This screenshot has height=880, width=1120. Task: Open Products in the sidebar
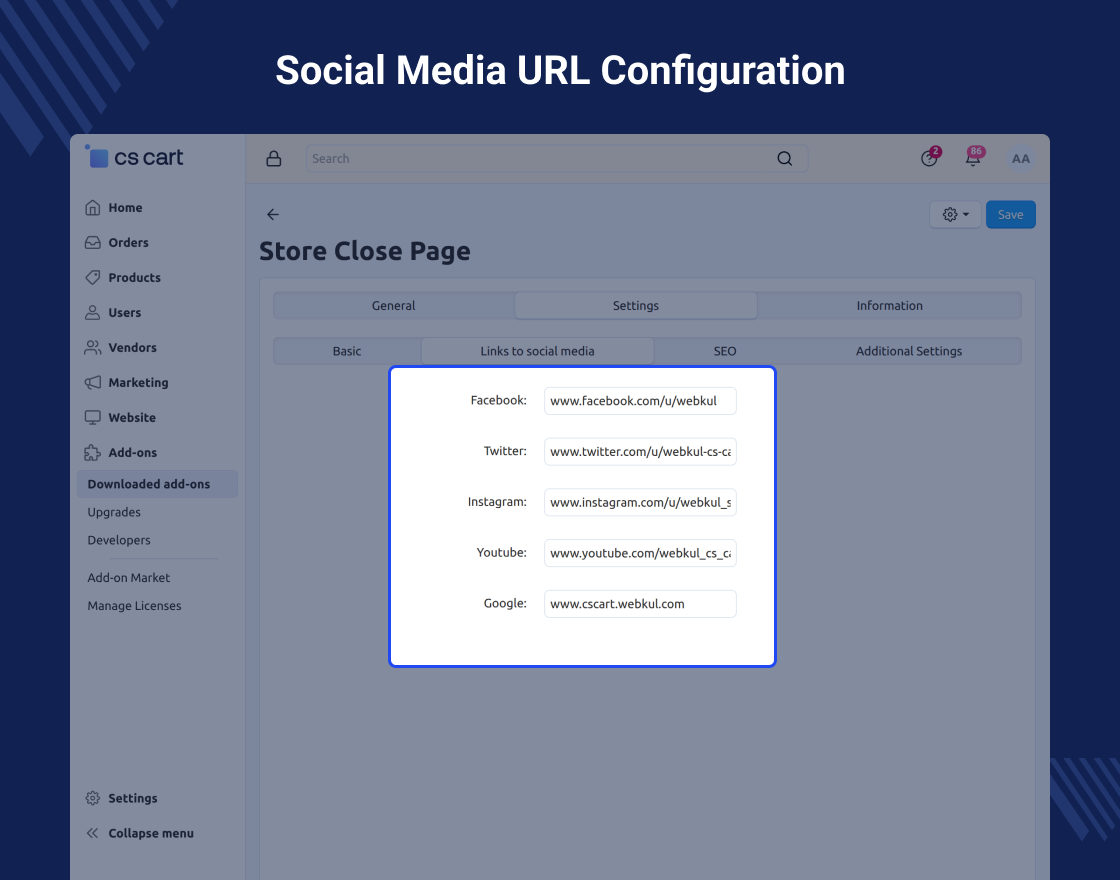(134, 277)
